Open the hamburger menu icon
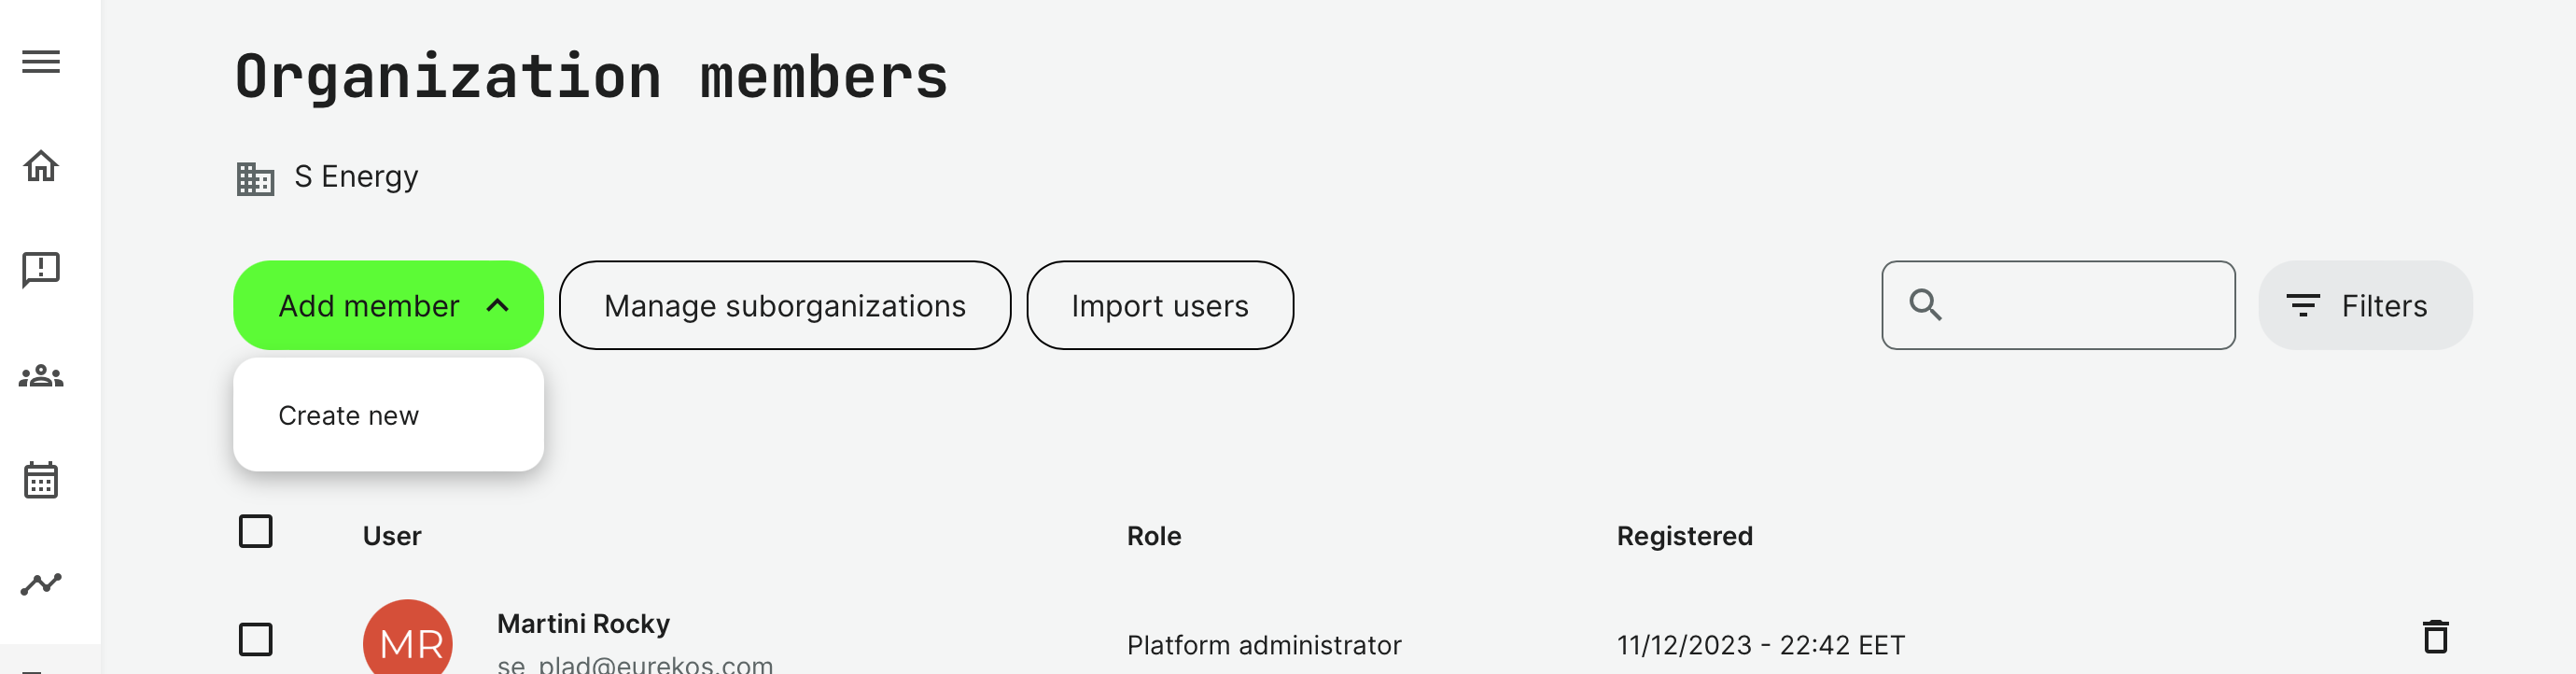 (41, 62)
